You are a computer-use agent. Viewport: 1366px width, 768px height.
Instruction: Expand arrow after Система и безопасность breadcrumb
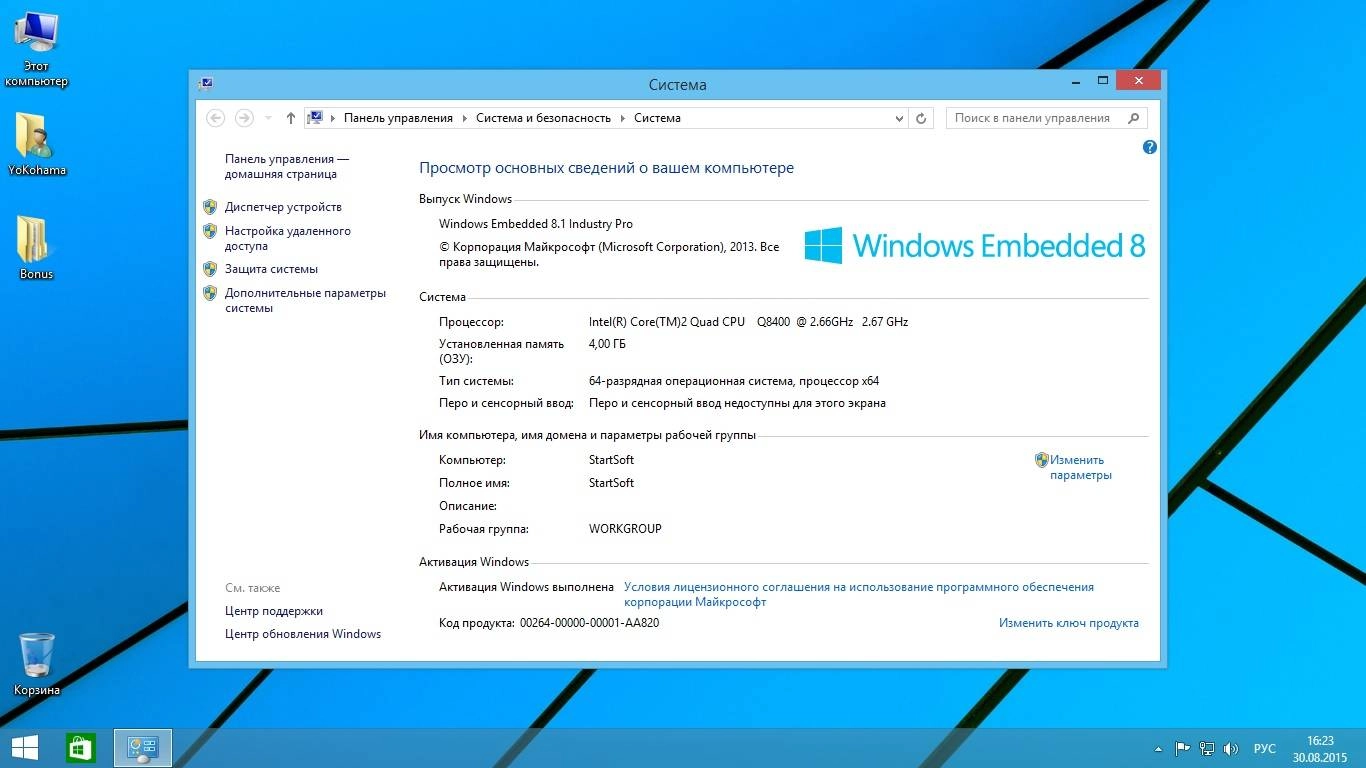tap(622, 118)
